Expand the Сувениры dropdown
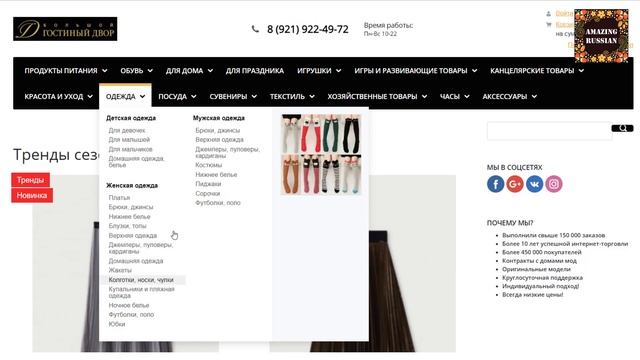The height and width of the screenshot is (360, 640). coord(233,97)
